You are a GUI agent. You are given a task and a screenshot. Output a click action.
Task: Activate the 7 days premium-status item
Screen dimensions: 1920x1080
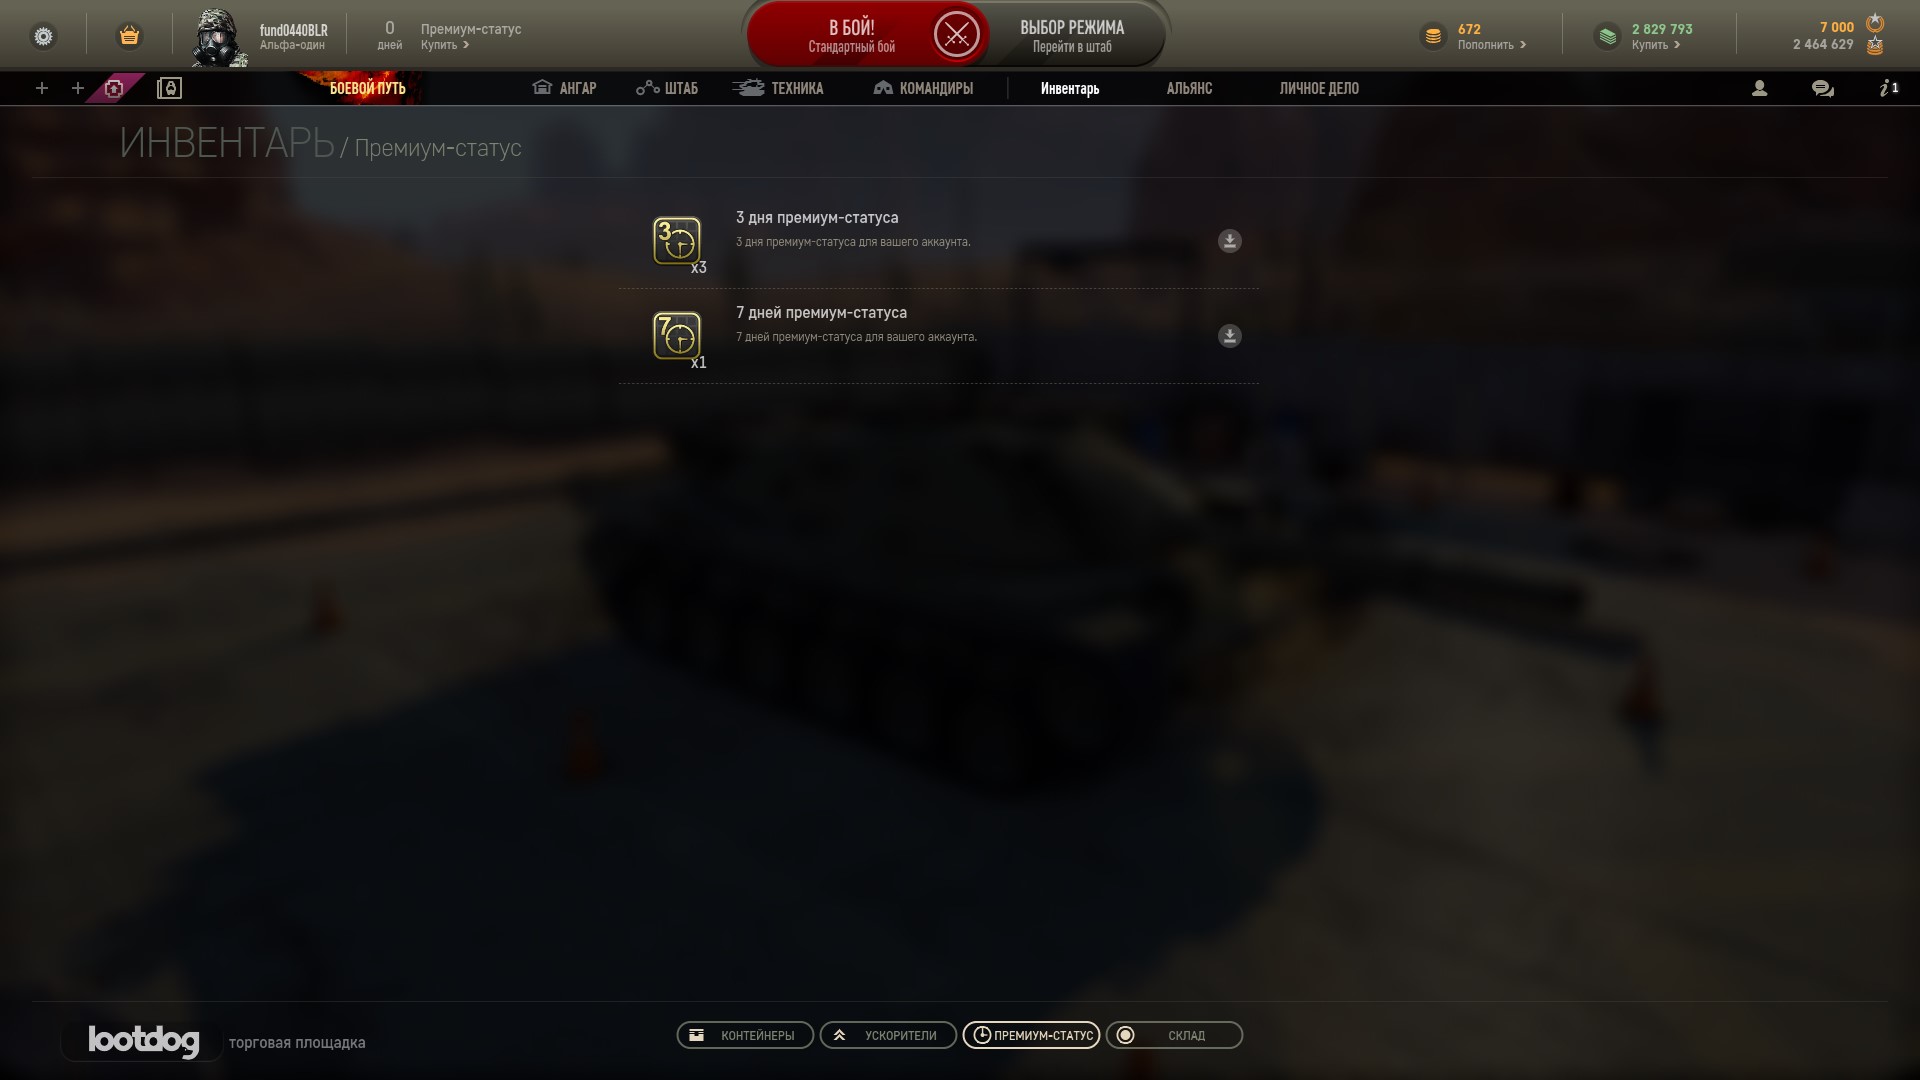pos(1229,336)
